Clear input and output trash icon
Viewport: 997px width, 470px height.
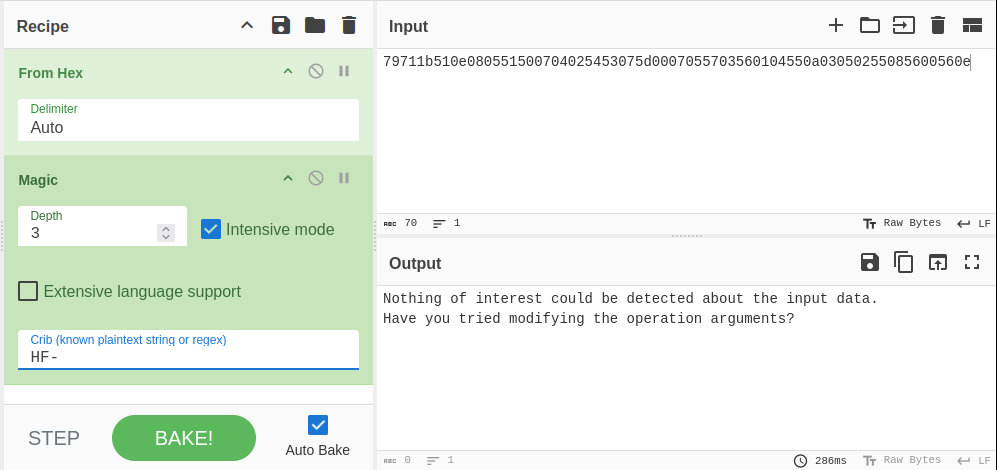click(938, 25)
